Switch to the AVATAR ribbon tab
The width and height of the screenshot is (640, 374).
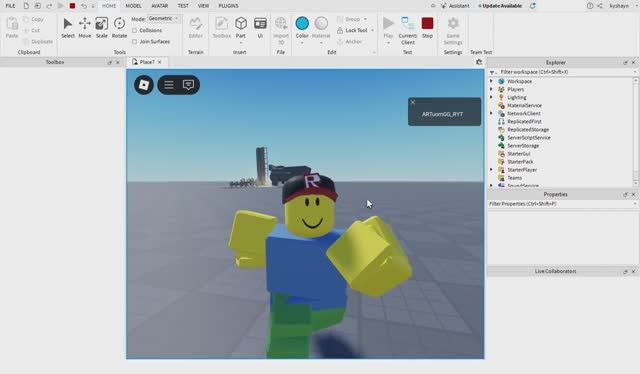pyautogui.click(x=160, y=6)
